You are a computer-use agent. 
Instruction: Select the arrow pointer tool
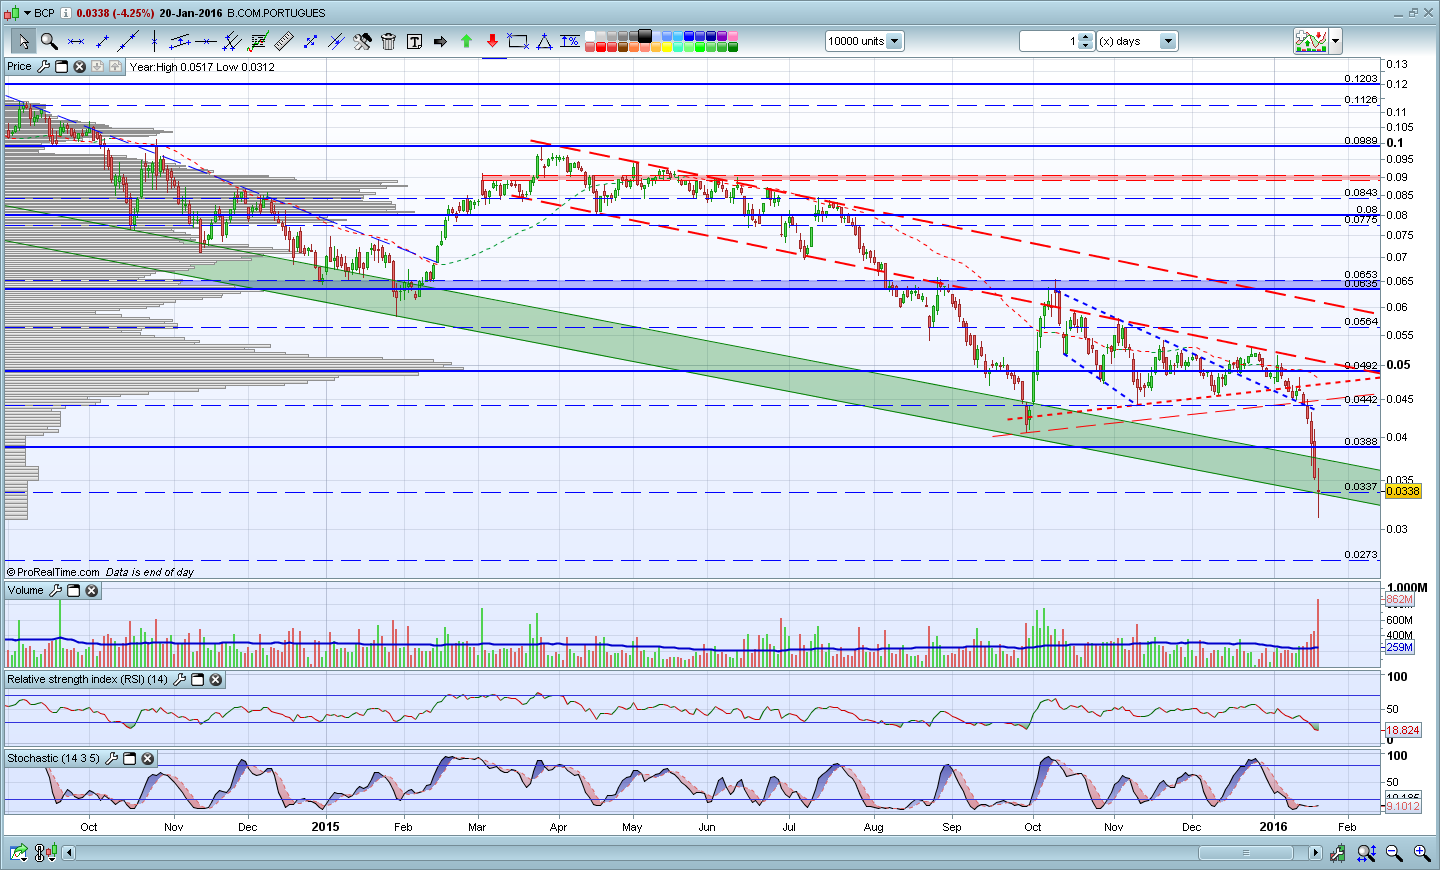[23, 41]
